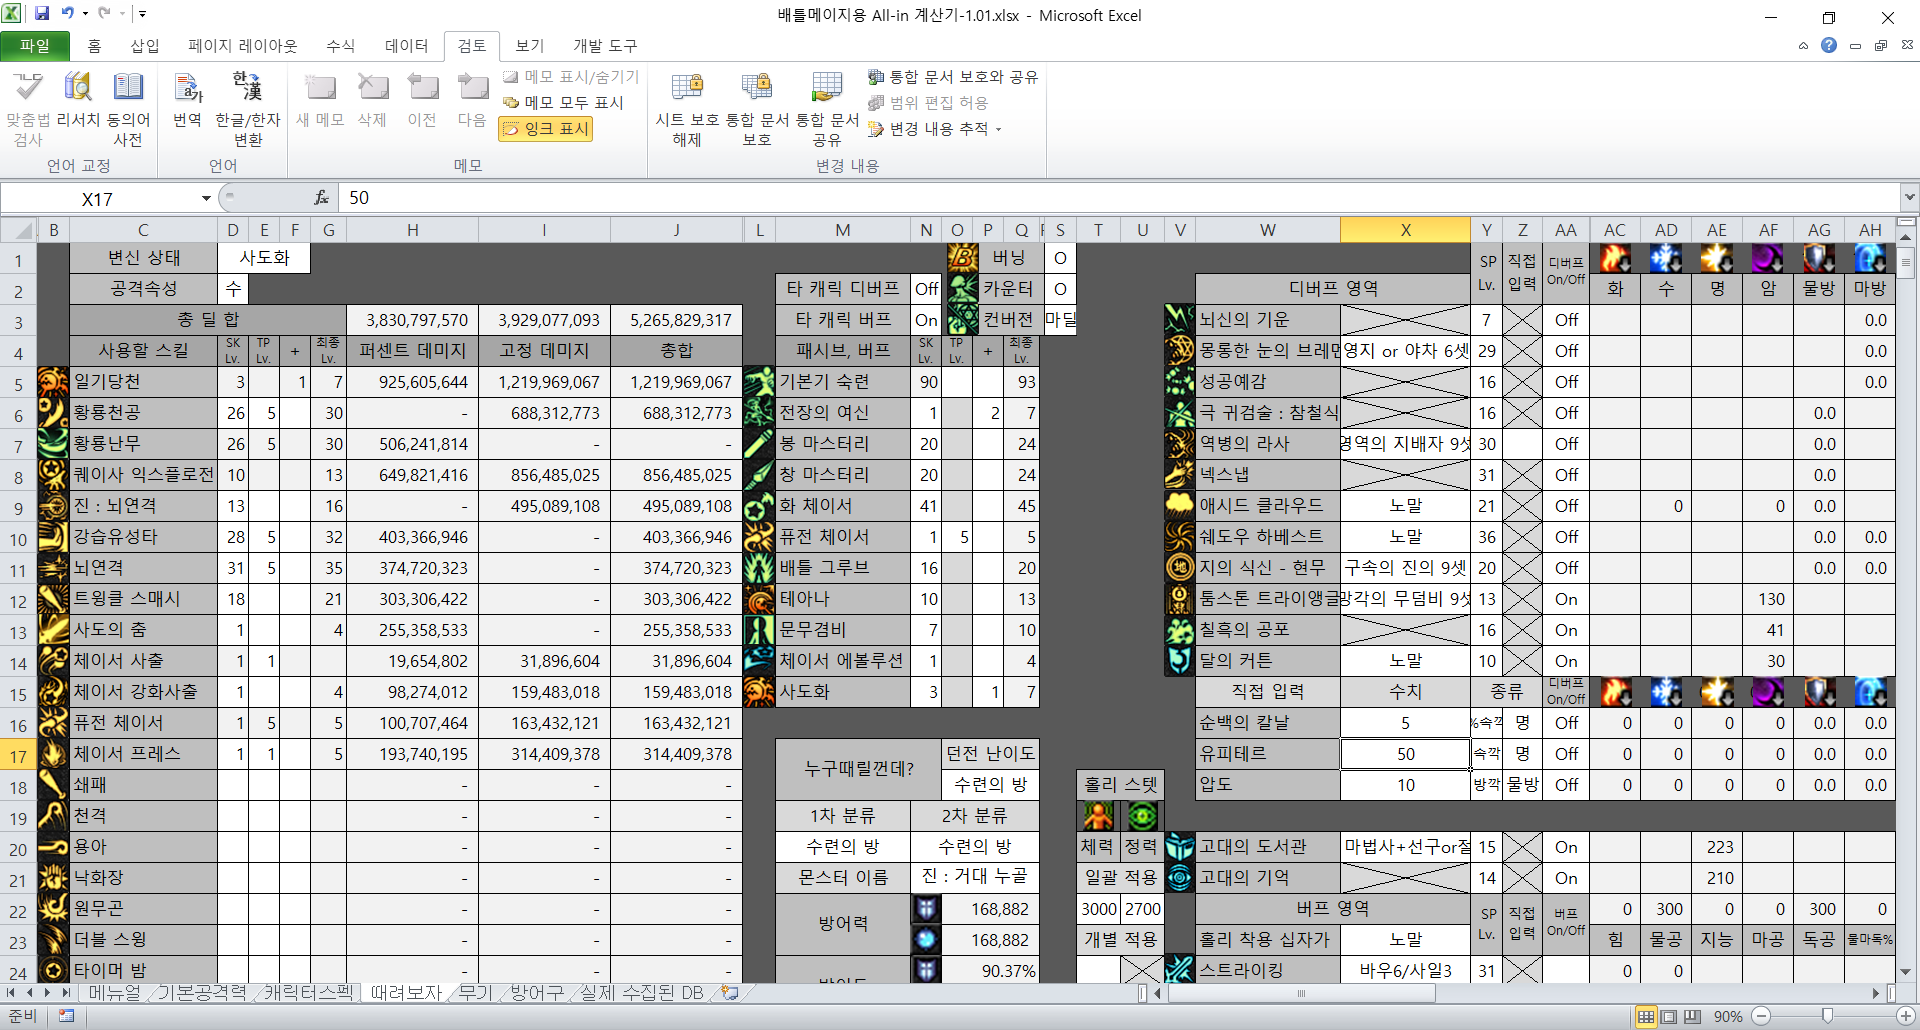Viewport: 1920px width, 1030px height.
Task: Open the Thesaurus (동의어 사전) tool
Action: [128, 88]
